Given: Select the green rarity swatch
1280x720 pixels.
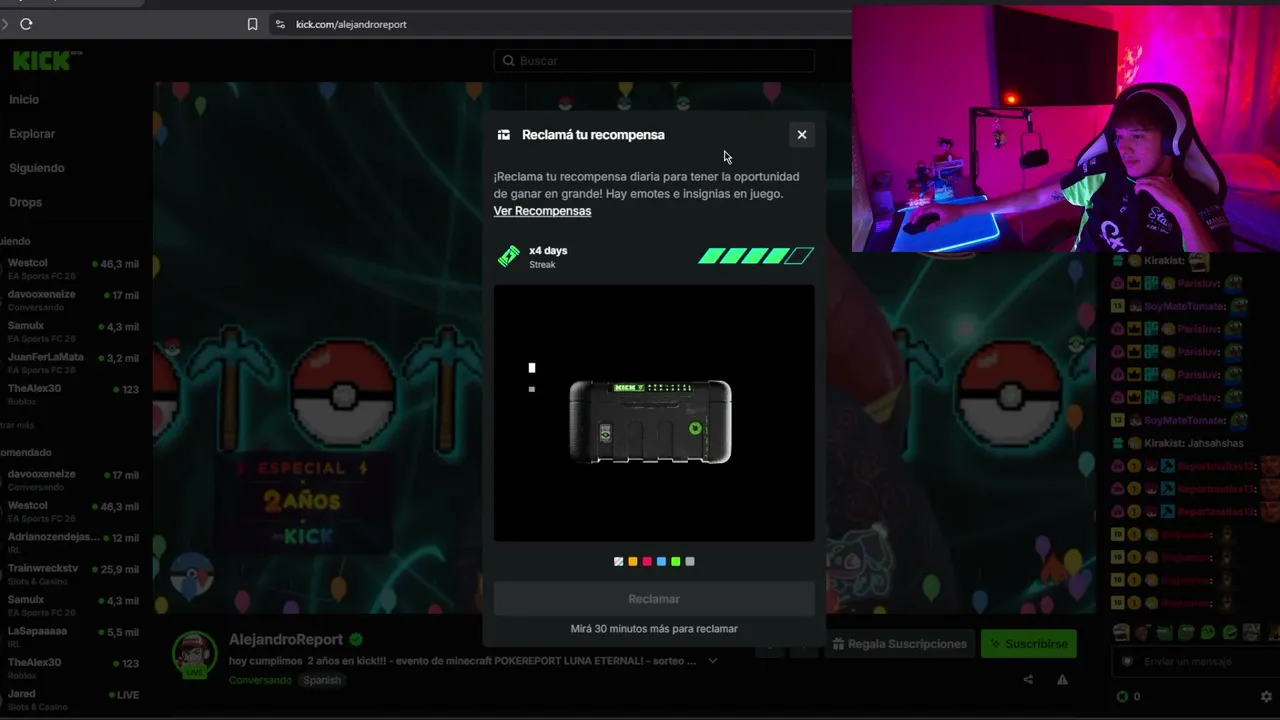Looking at the screenshot, I should pyautogui.click(x=676, y=562).
